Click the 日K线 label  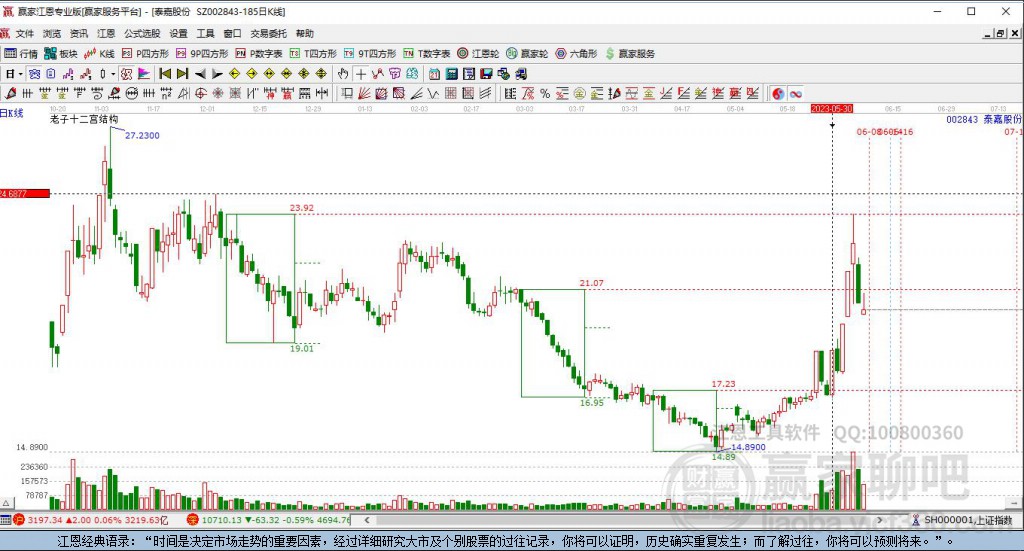click(12, 113)
